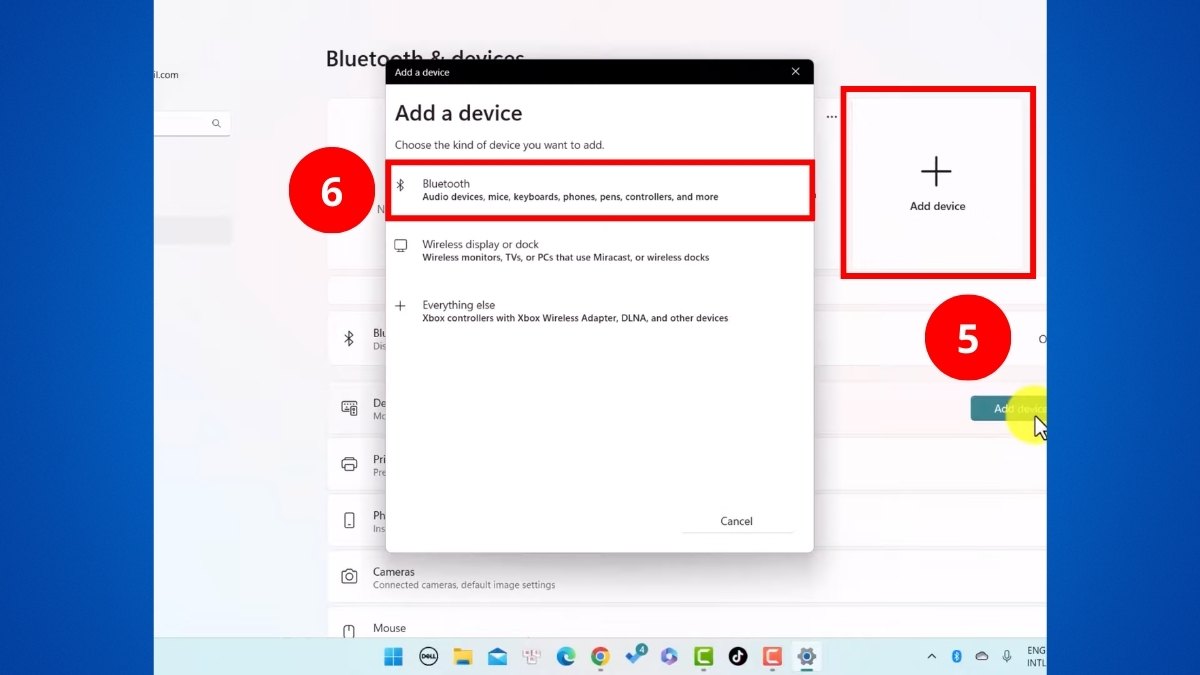This screenshot has width=1200, height=675.
Task: Toggle the microphone in the system tray
Action: coord(1006,657)
